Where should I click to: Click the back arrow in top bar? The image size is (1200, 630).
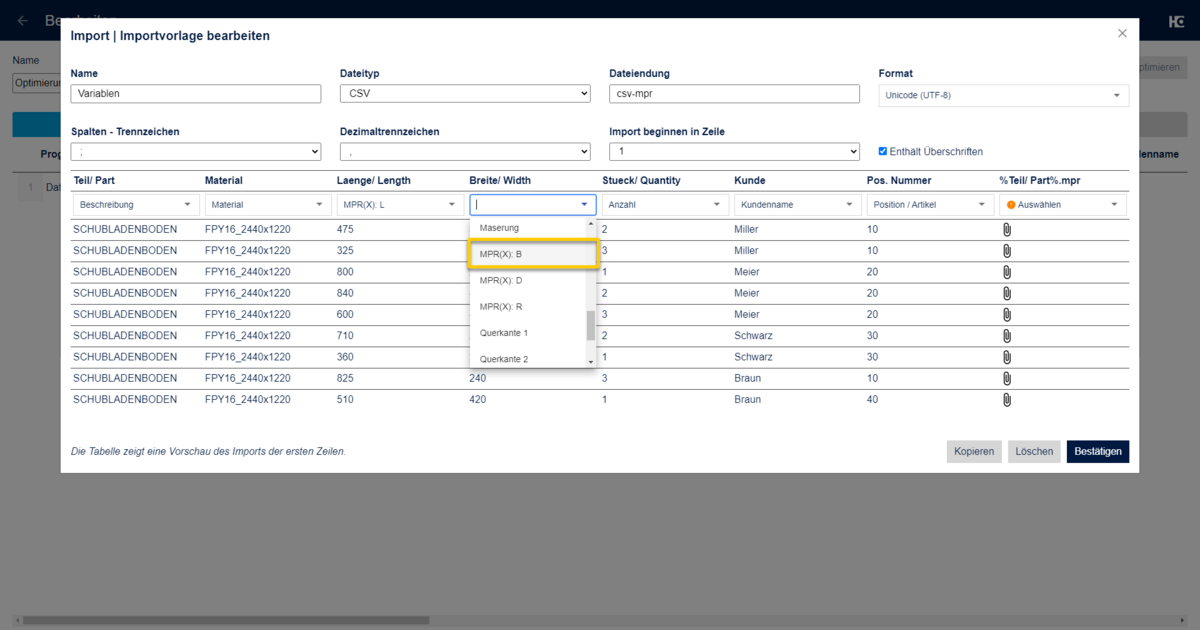point(22,20)
